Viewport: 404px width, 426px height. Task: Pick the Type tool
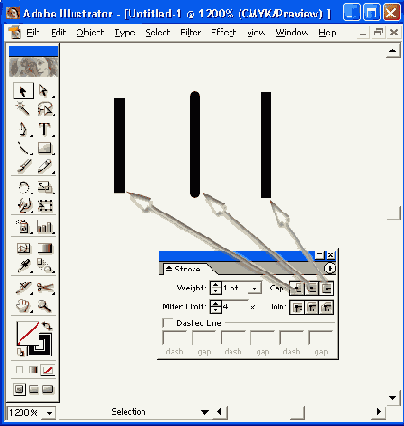(45, 129)
